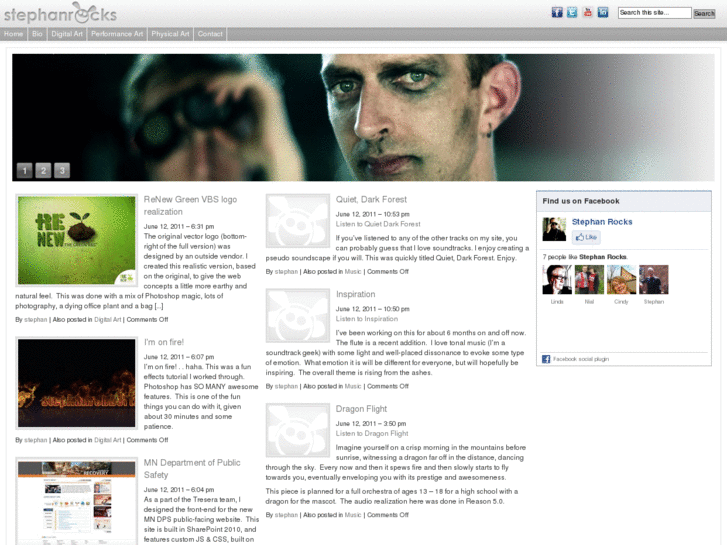Click Listen to Dragon Flight link
The height and width of the screenshot is (545, 727).
click(372, 433)
